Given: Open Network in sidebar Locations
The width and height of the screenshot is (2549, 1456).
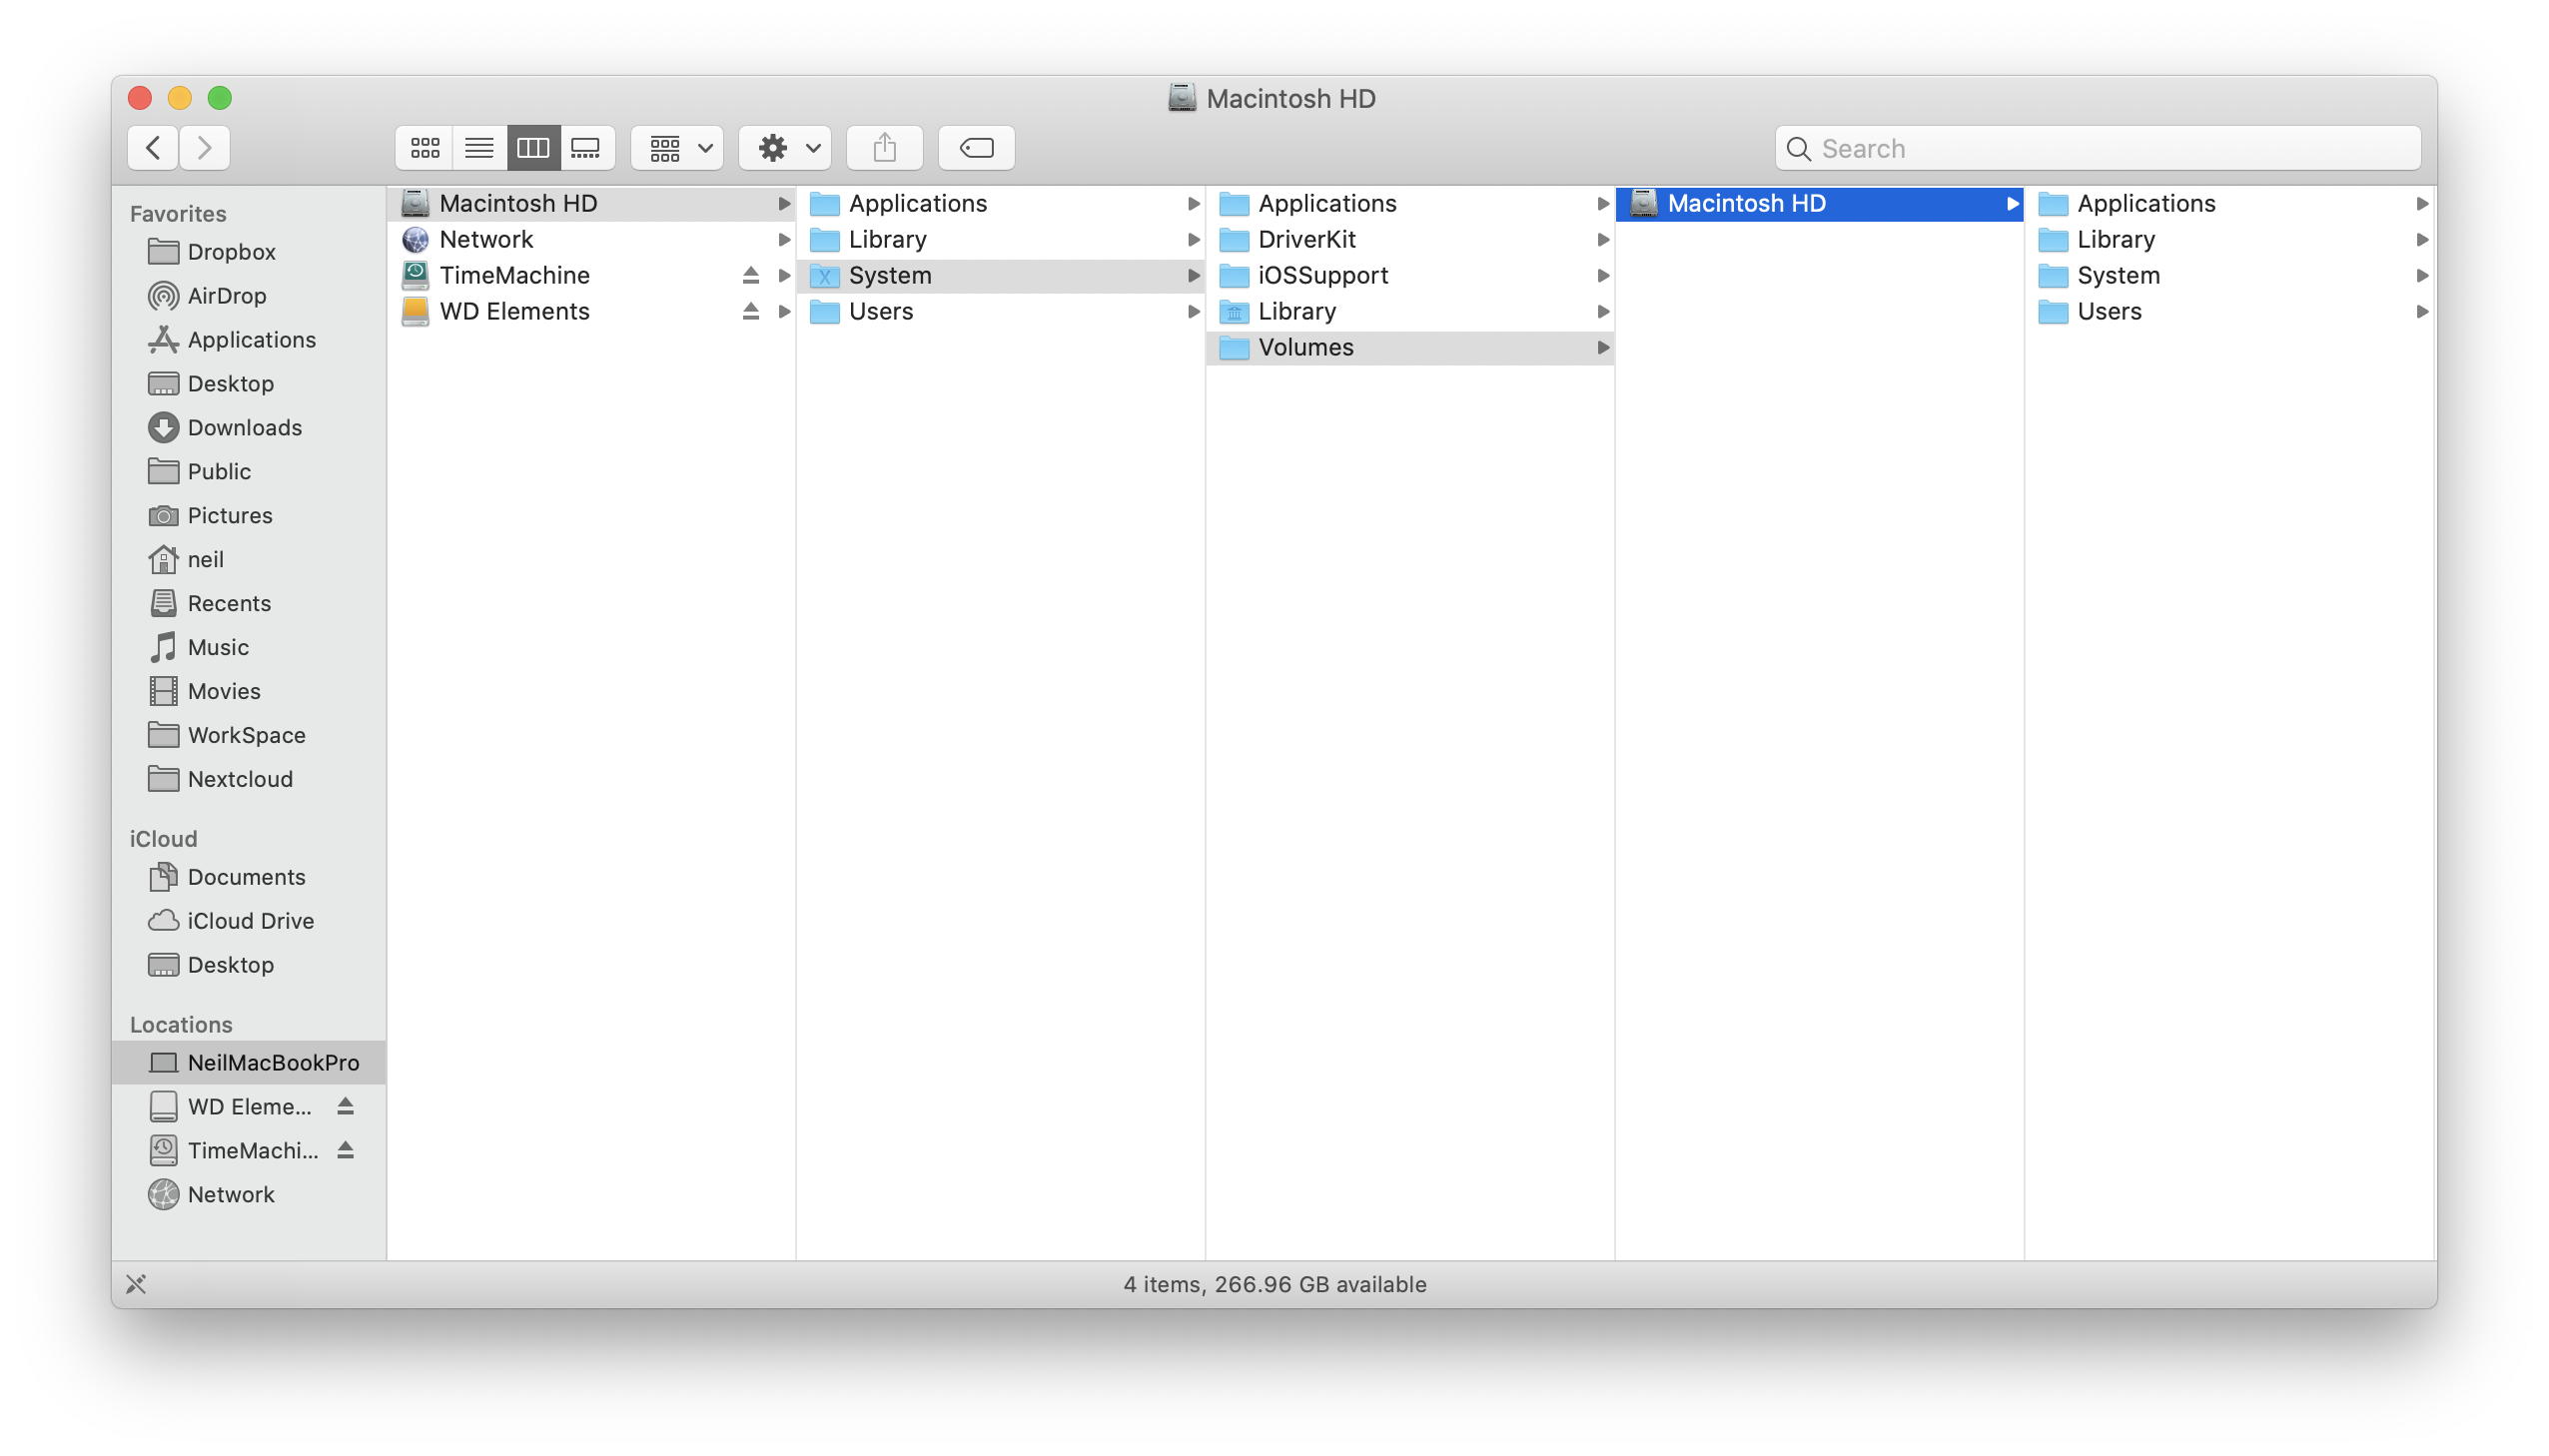Looking at the screenshot, I should (x=249, y=1194).
